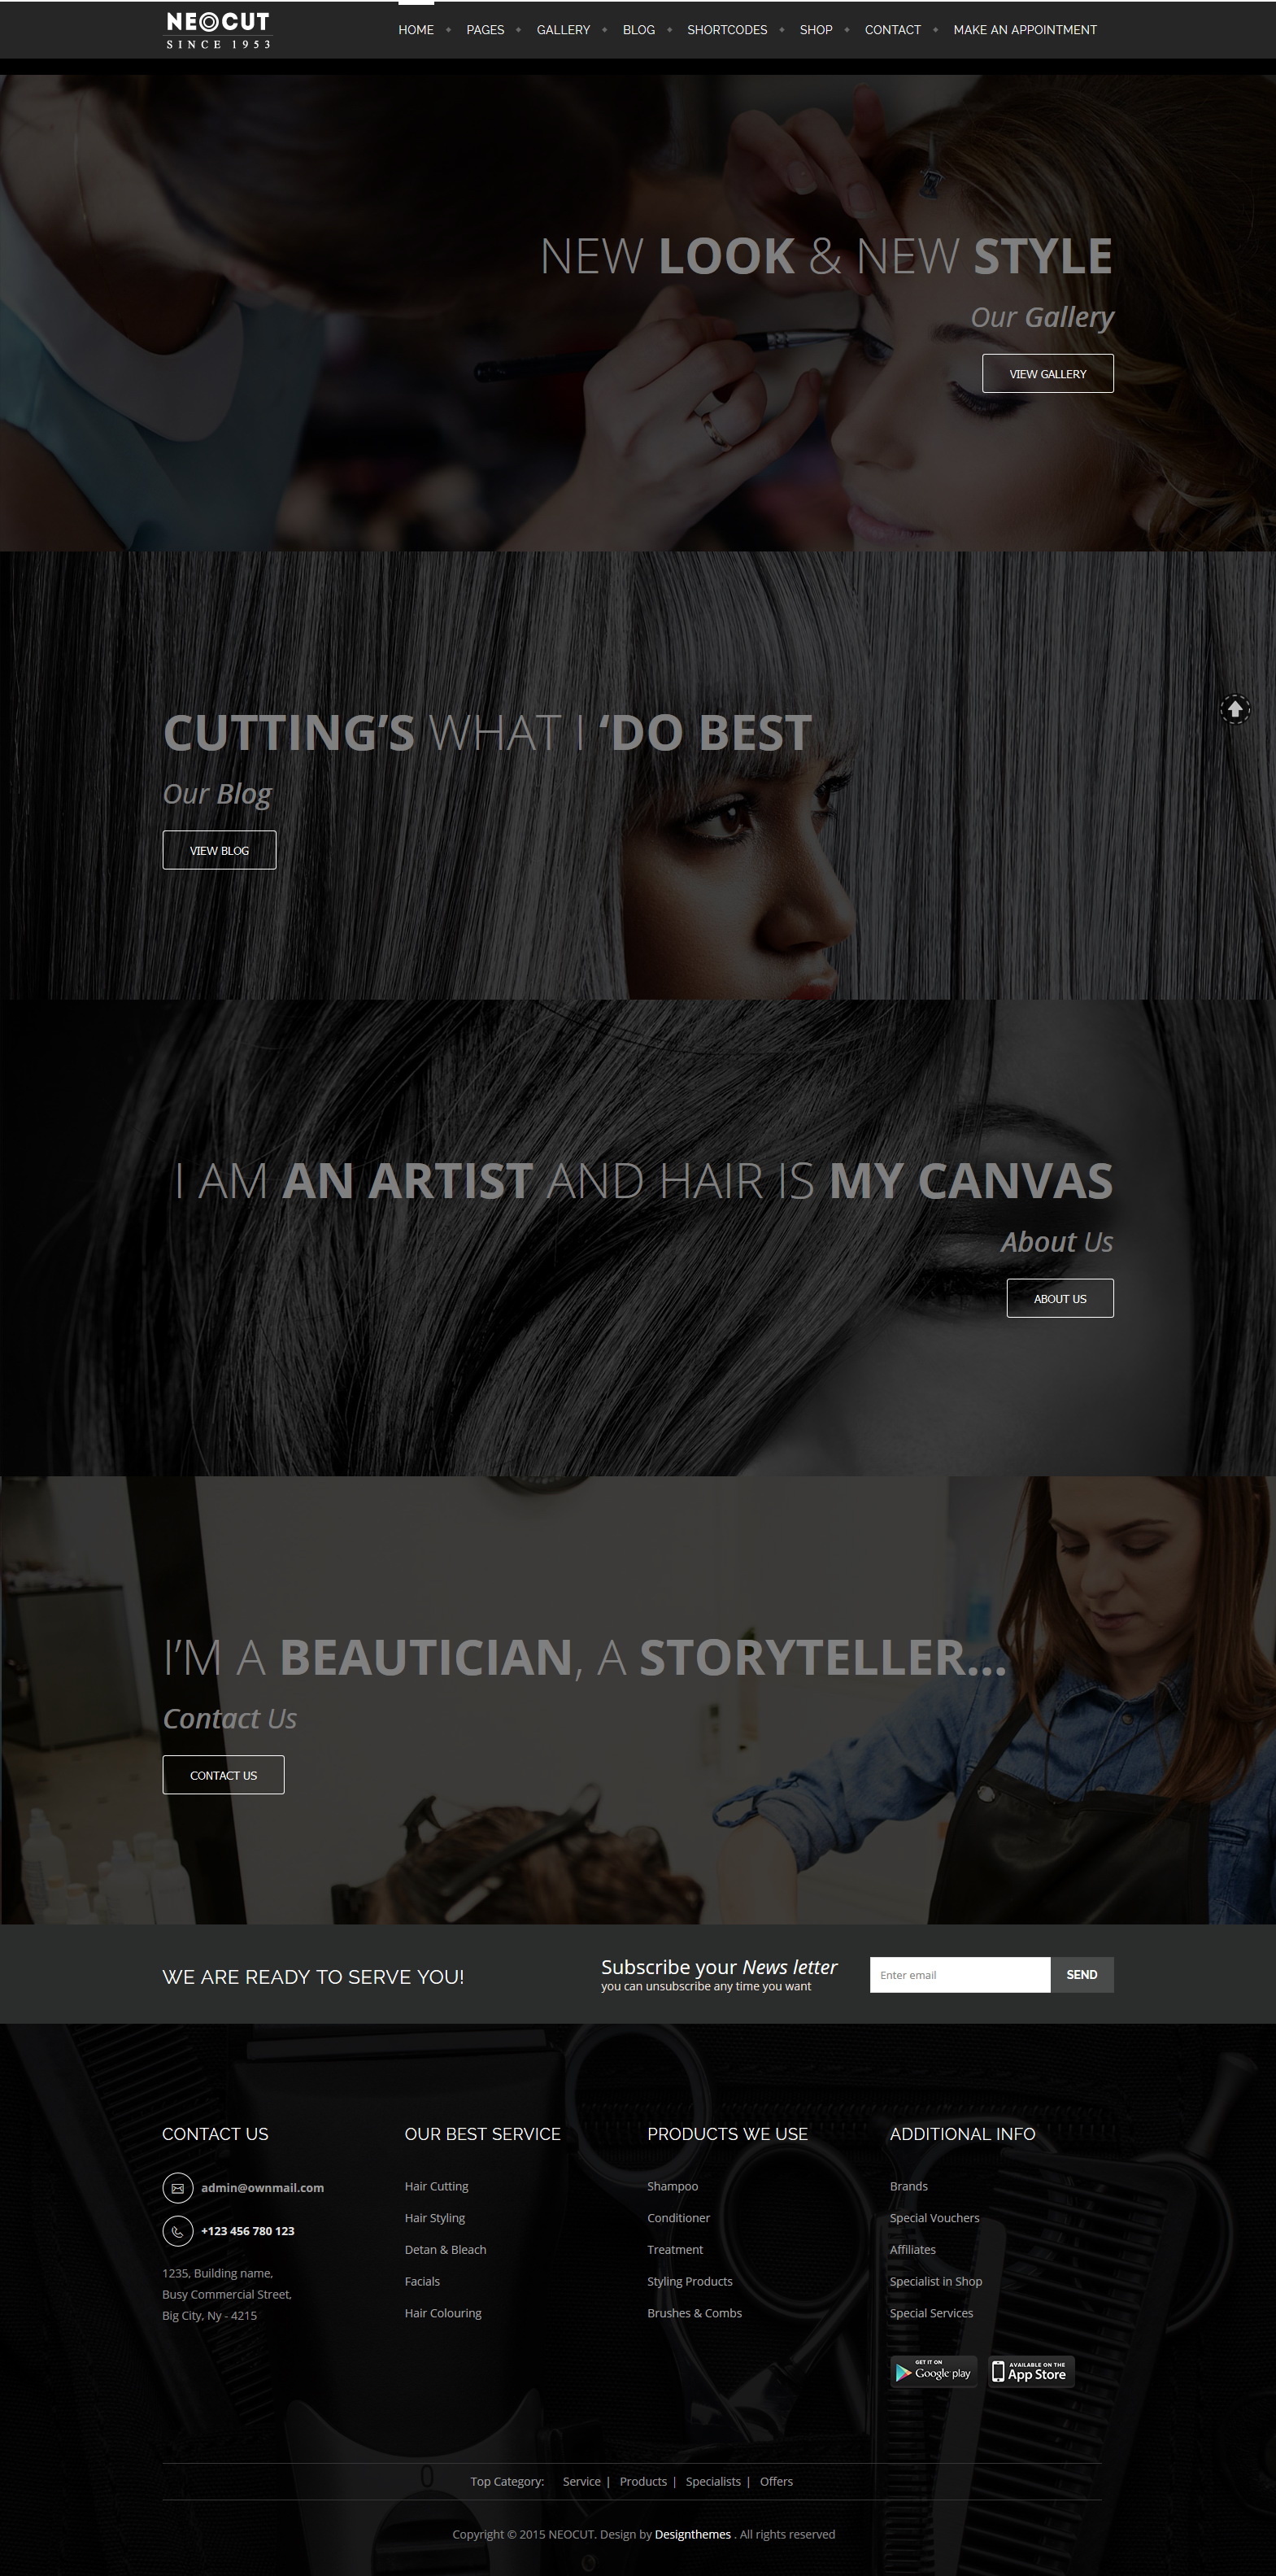The width and height of the screenshot is (1276, 2576).
Task: Click the Contact Us outlined button
Action: [223, 1775]
